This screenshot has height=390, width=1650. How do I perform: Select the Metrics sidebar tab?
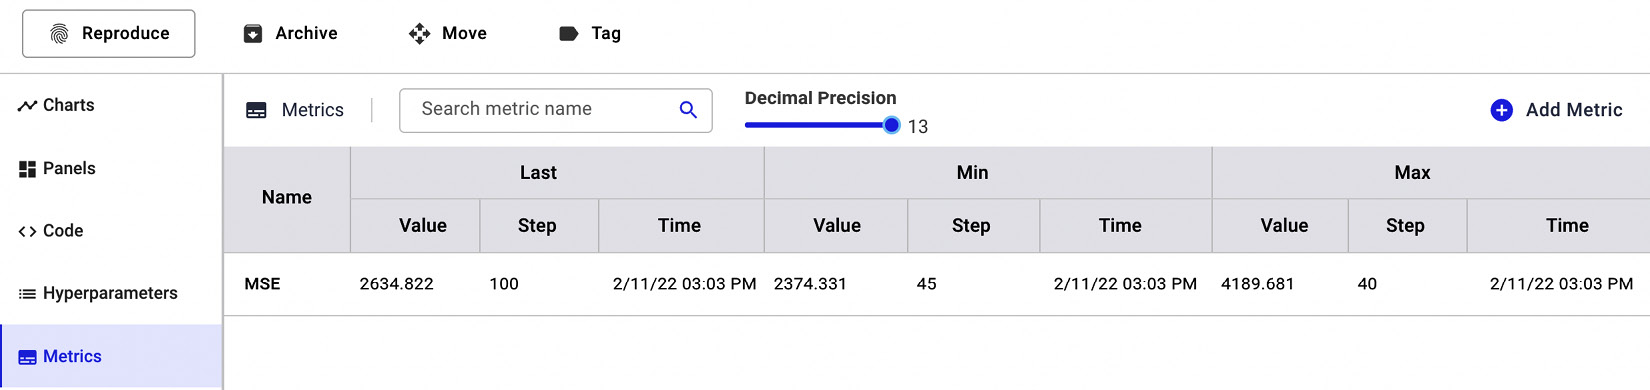pyautogui.click(x=111, y=356)
